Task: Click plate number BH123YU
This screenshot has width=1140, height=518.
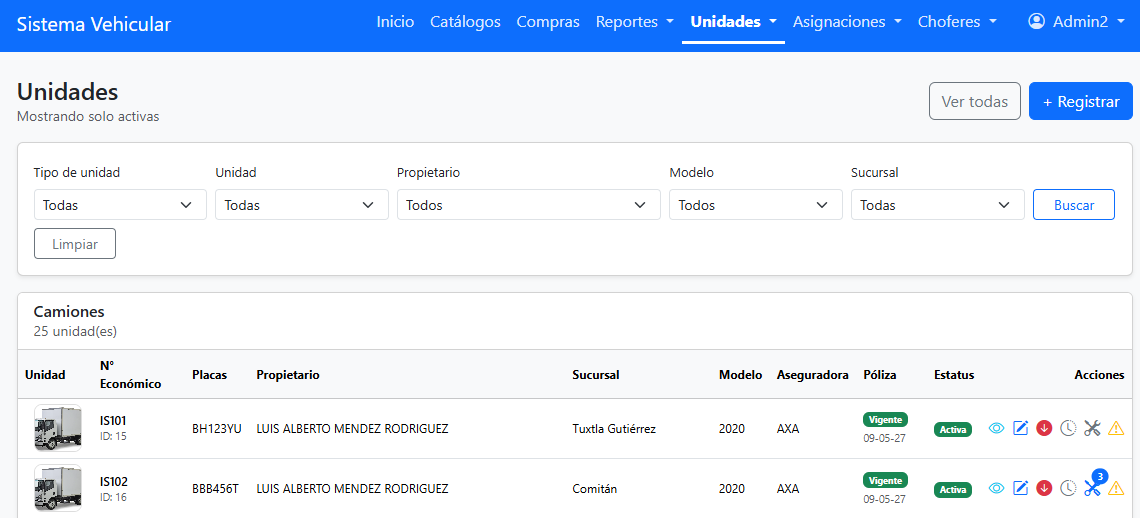Action: pos(217,429)
